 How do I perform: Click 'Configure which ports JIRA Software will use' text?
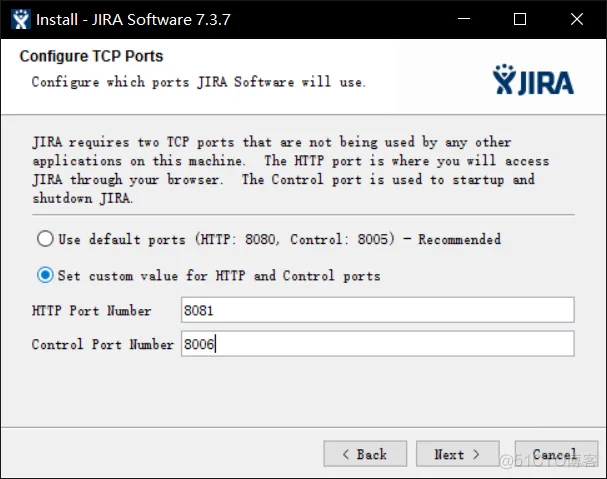pyautogui.click(x=198, y=82)
